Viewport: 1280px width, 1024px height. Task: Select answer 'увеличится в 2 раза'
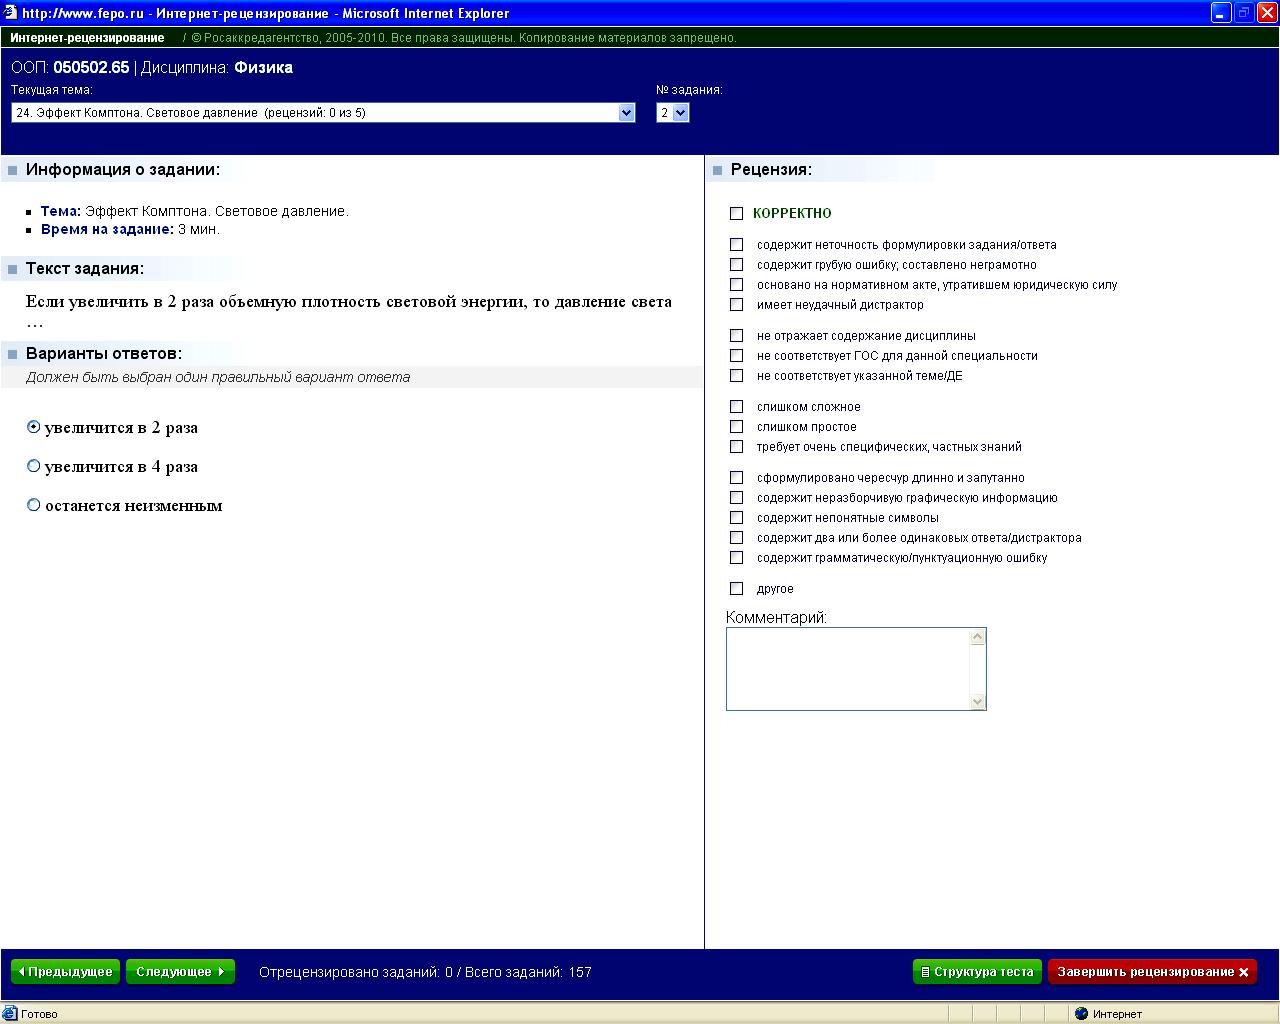pos(34,427)
